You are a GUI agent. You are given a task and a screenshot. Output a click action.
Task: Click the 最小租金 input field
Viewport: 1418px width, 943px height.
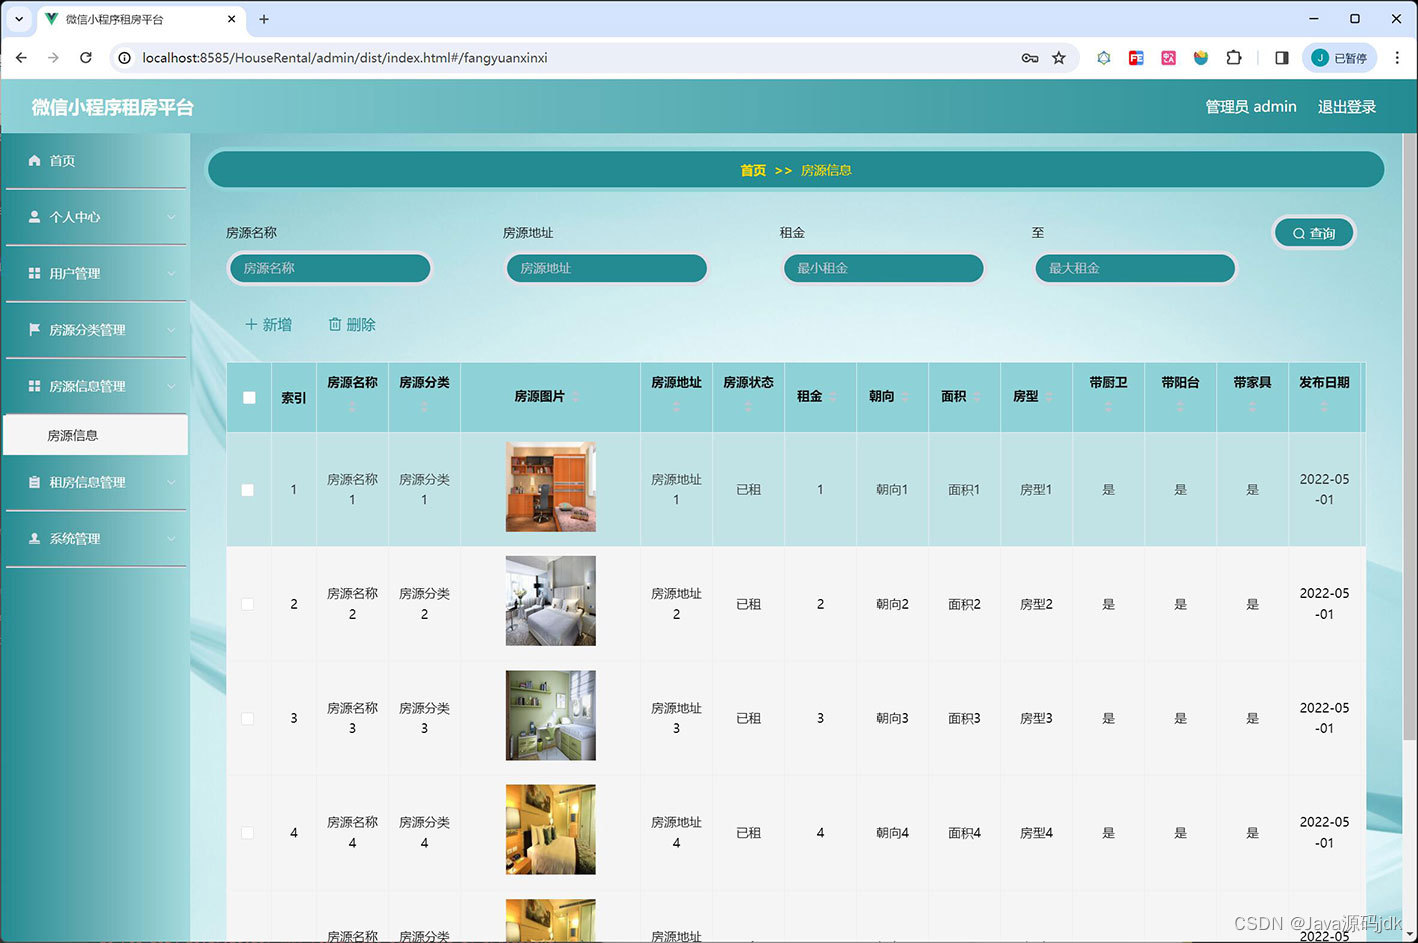coord(884,268)
